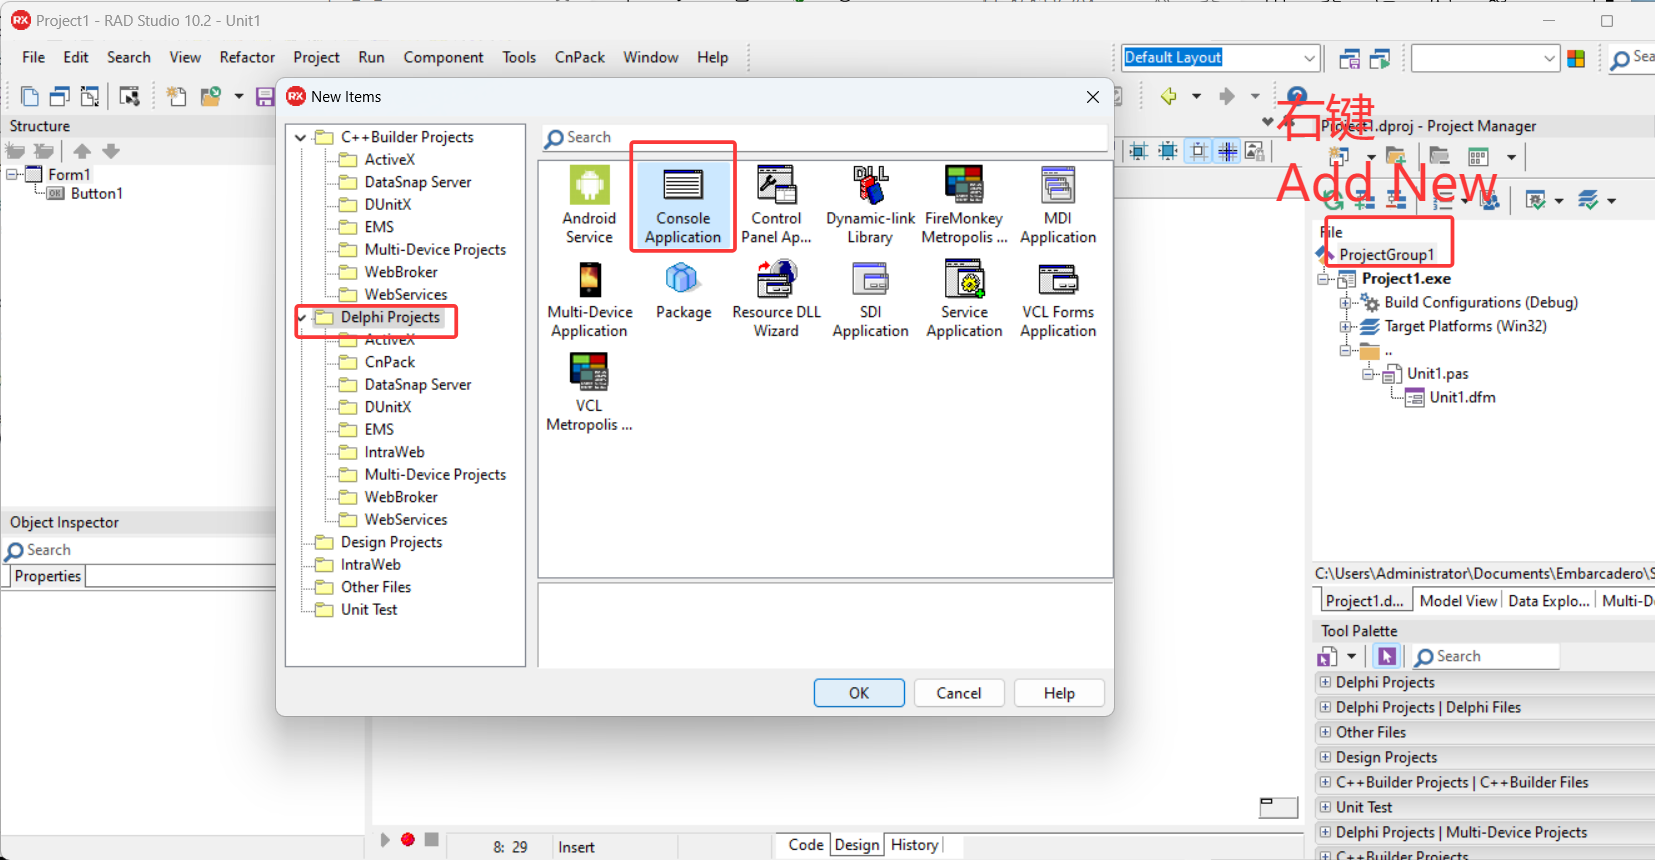Viewport: 1655px width, 860px height.
Task: Pick the FireMonkey Metropolis item
Action: pos(964,205)
